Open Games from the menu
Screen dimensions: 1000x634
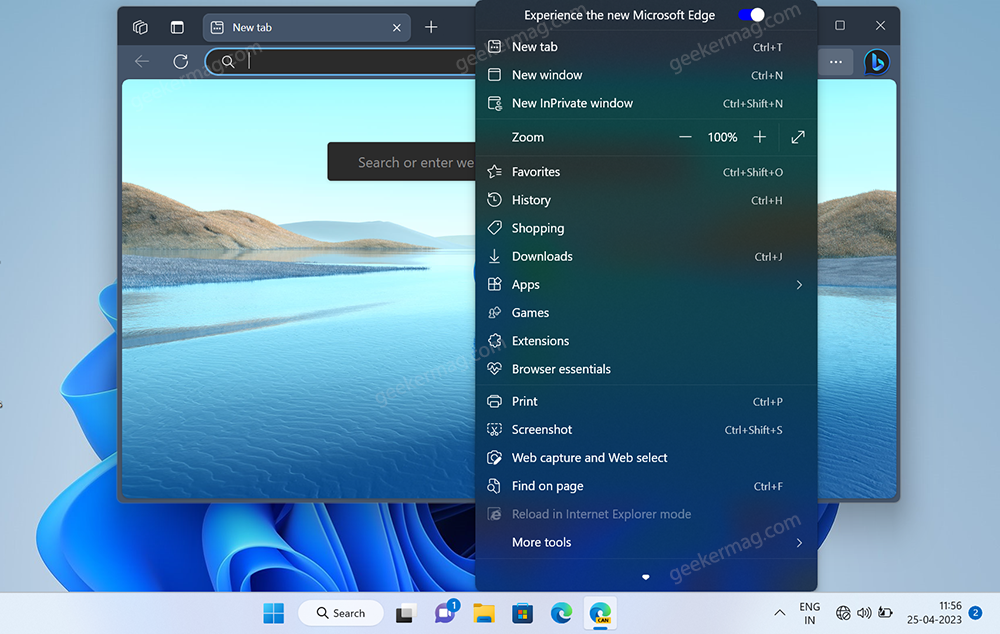pos(646,313)
